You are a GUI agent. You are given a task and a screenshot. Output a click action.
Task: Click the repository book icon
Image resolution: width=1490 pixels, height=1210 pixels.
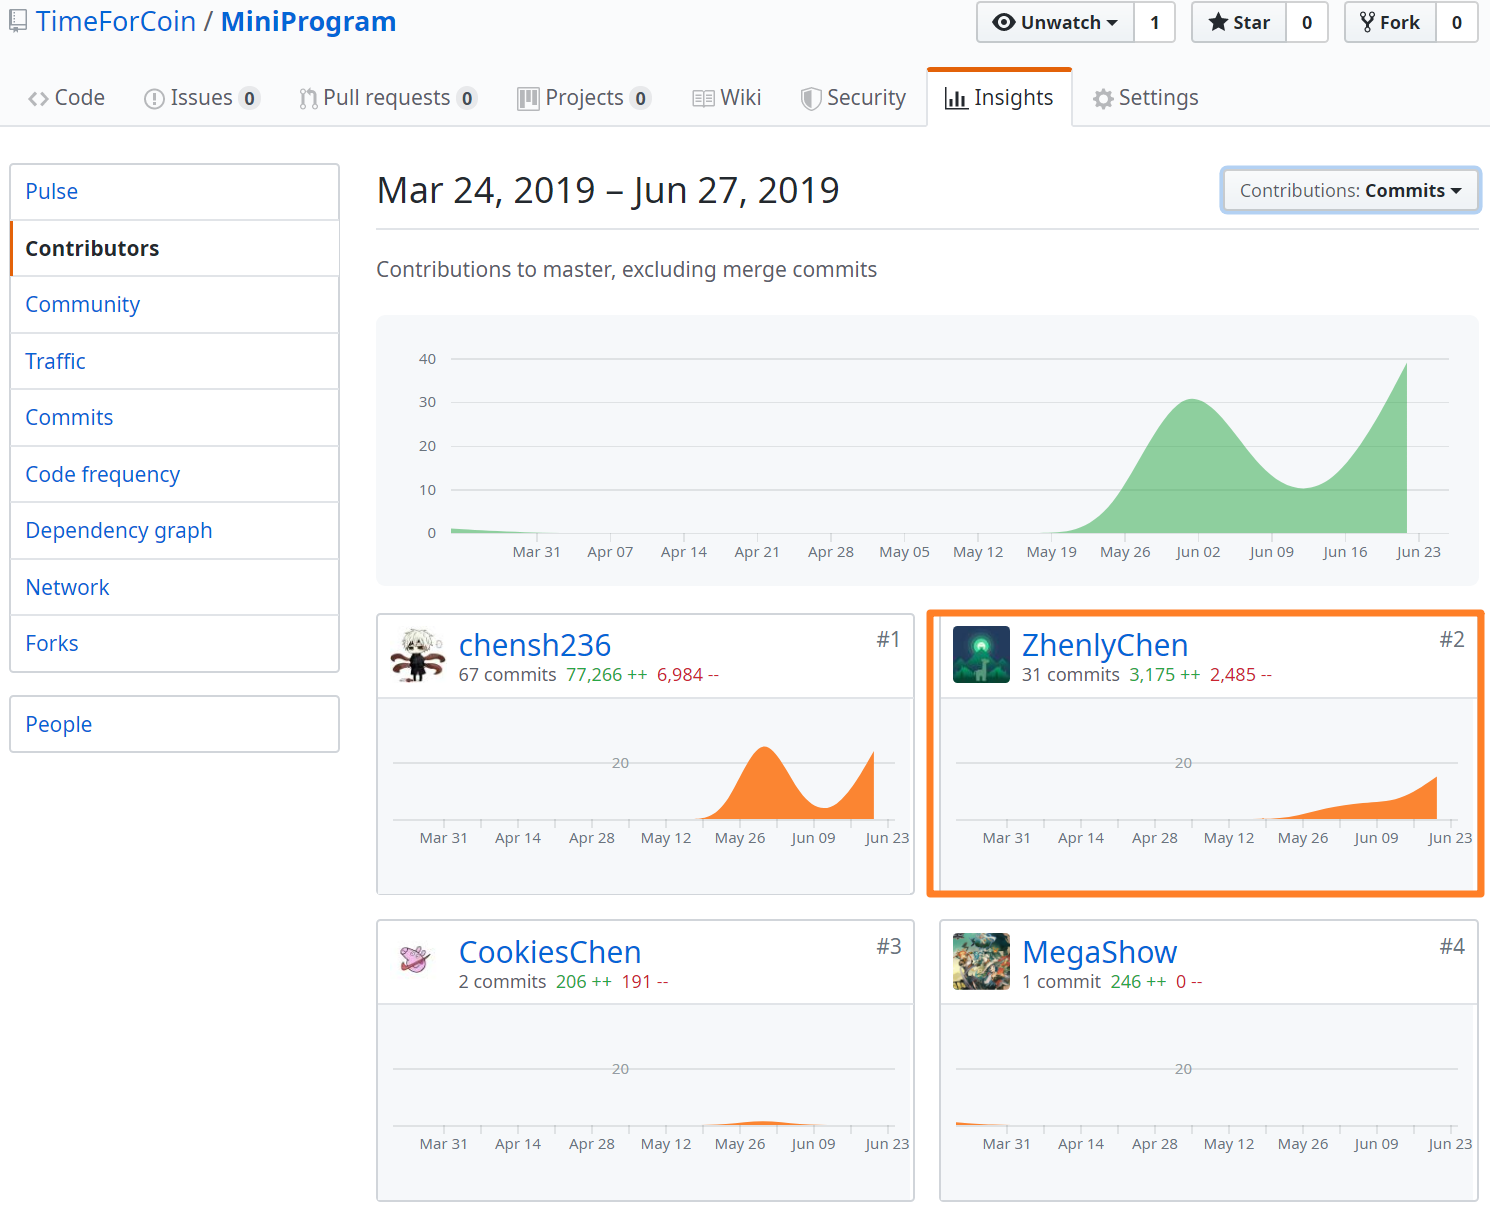pyautogui.click(x=18, y=21)
